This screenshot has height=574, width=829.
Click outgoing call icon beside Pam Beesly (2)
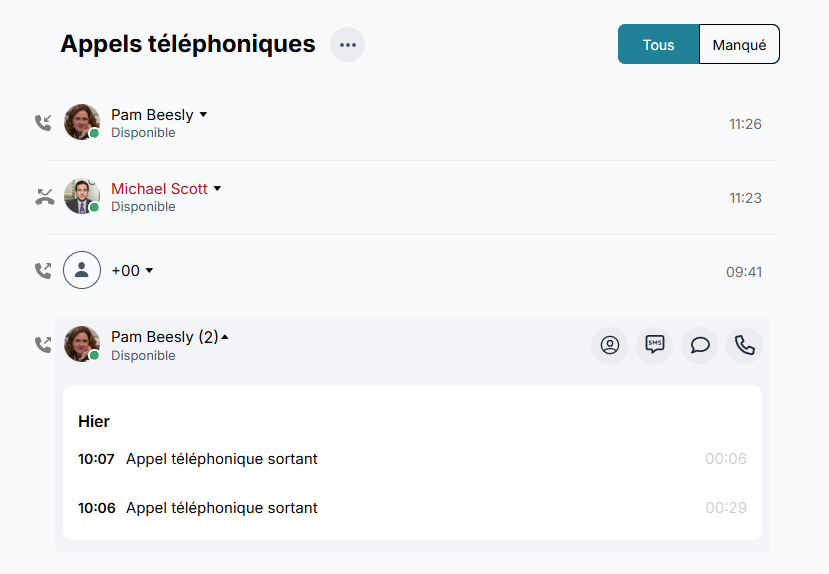[43, 345]
